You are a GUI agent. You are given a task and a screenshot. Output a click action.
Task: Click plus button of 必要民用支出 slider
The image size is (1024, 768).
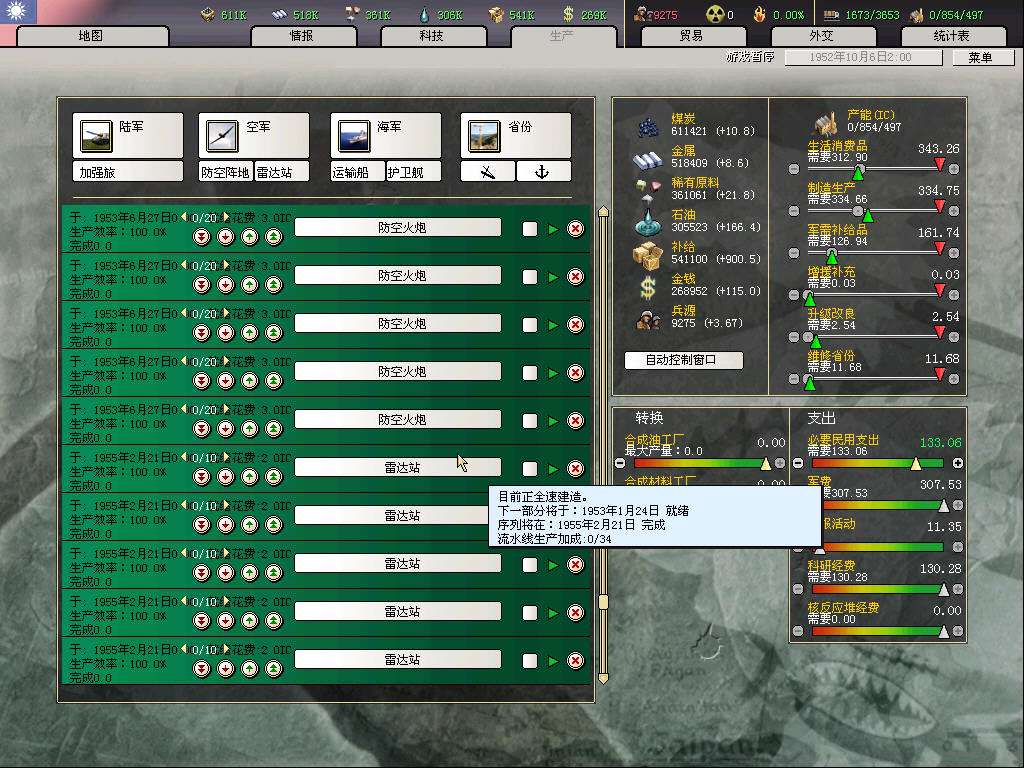click(x=958, y=463)
